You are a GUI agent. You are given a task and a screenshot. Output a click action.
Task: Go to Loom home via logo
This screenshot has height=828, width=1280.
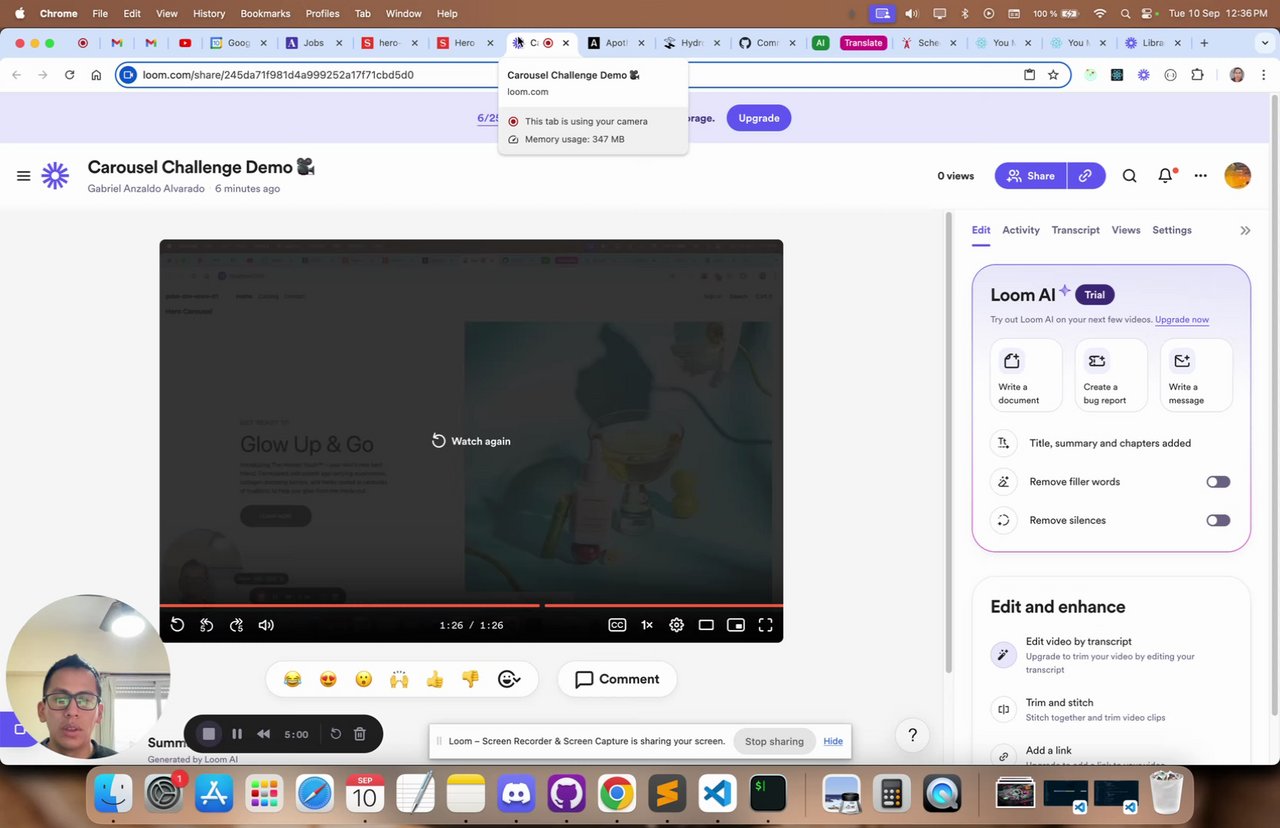click(x=55, y=176)
